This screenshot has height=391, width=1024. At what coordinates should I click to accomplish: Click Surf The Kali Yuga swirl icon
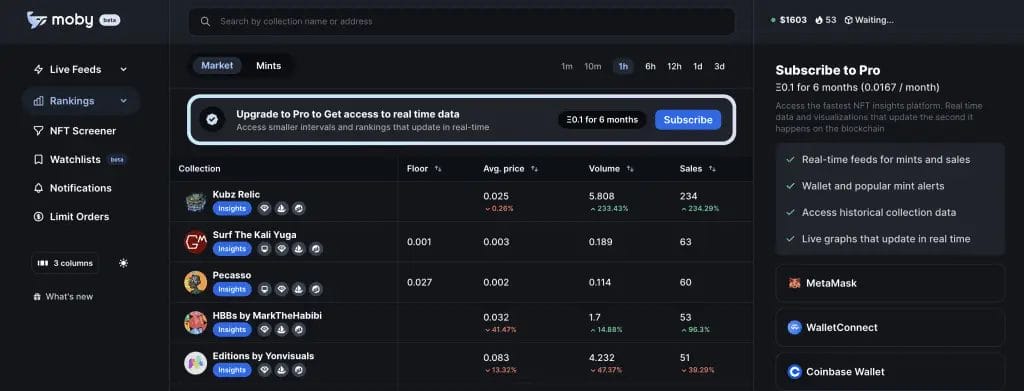click(315, 249)
